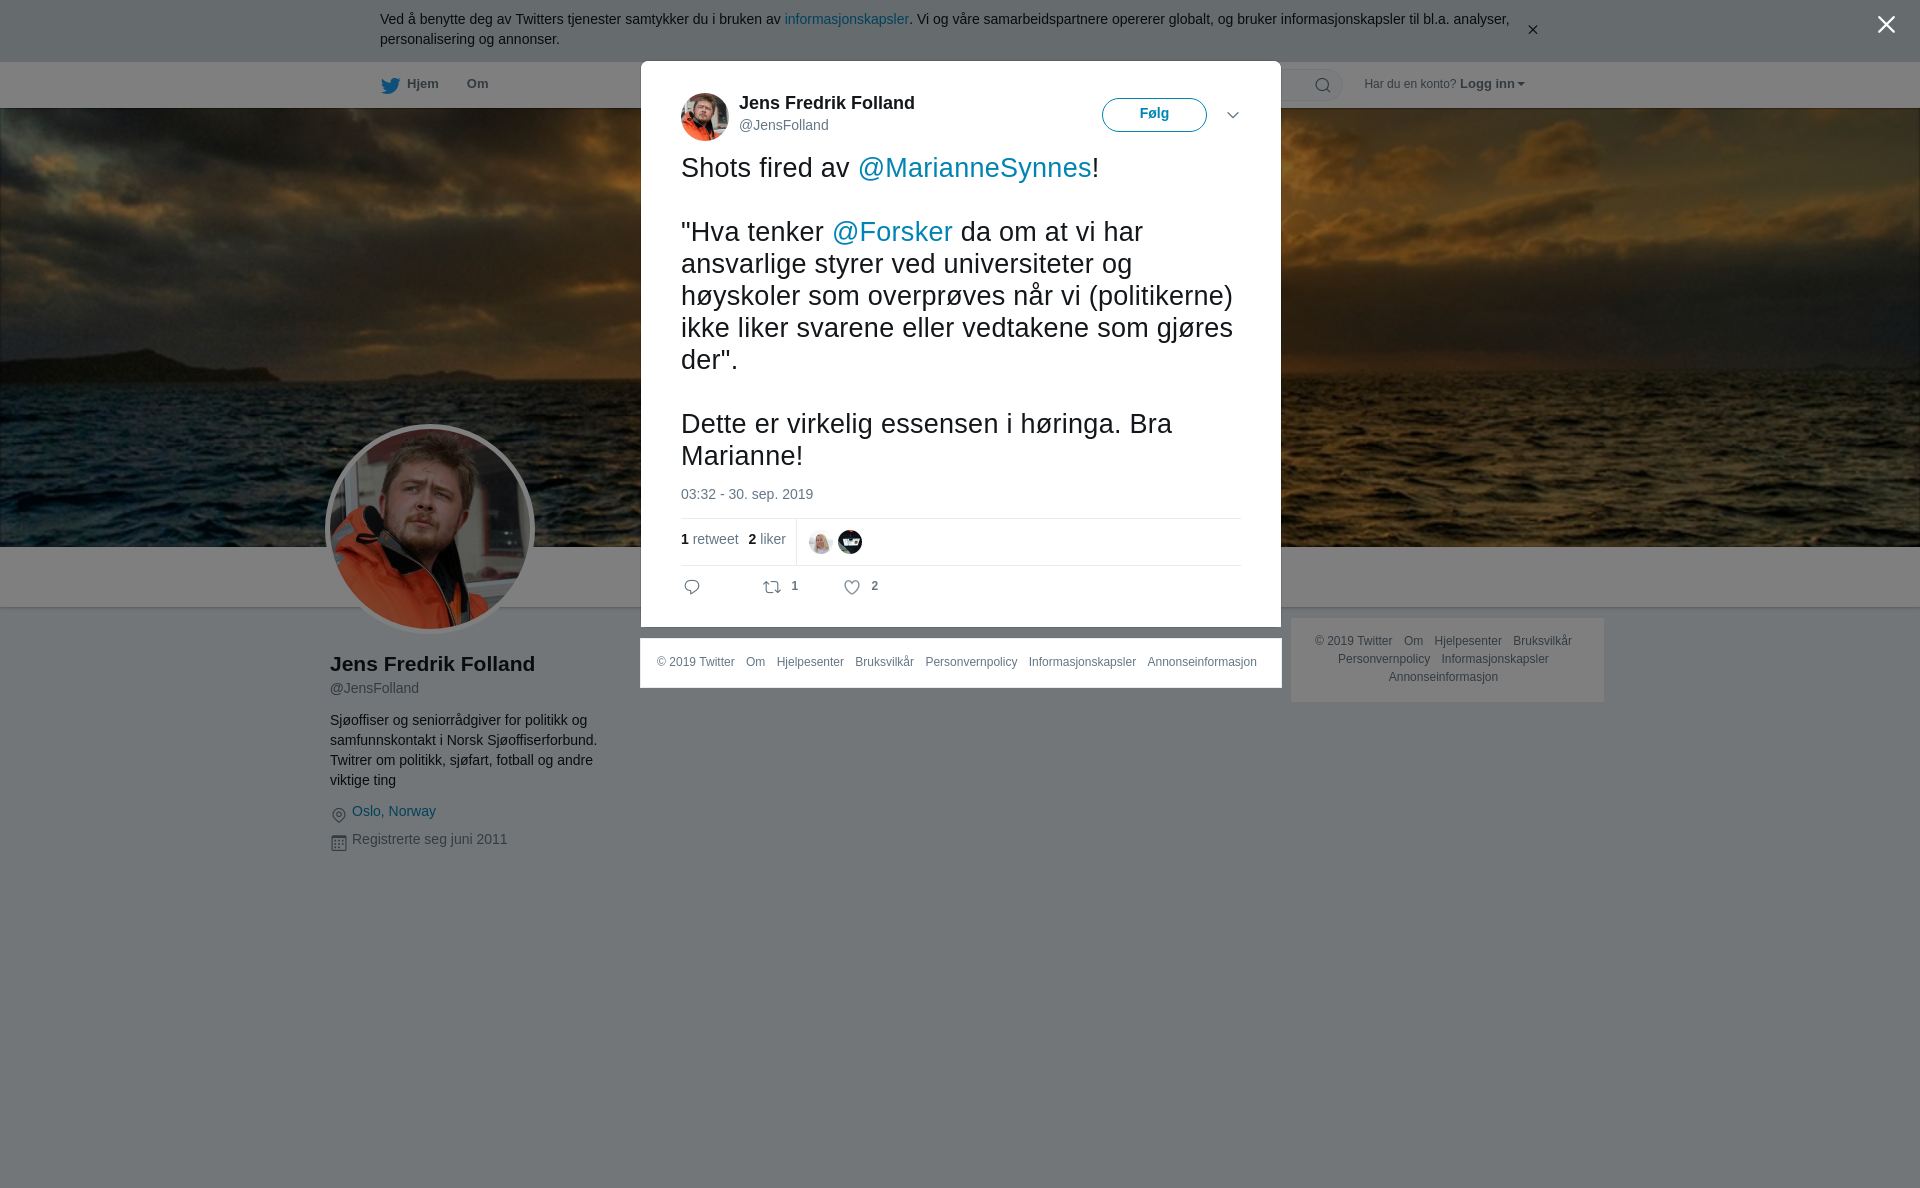1920x1188 pixels.
Task: Click the Twitter bird Hjem icon
Action: pos(390,85)
